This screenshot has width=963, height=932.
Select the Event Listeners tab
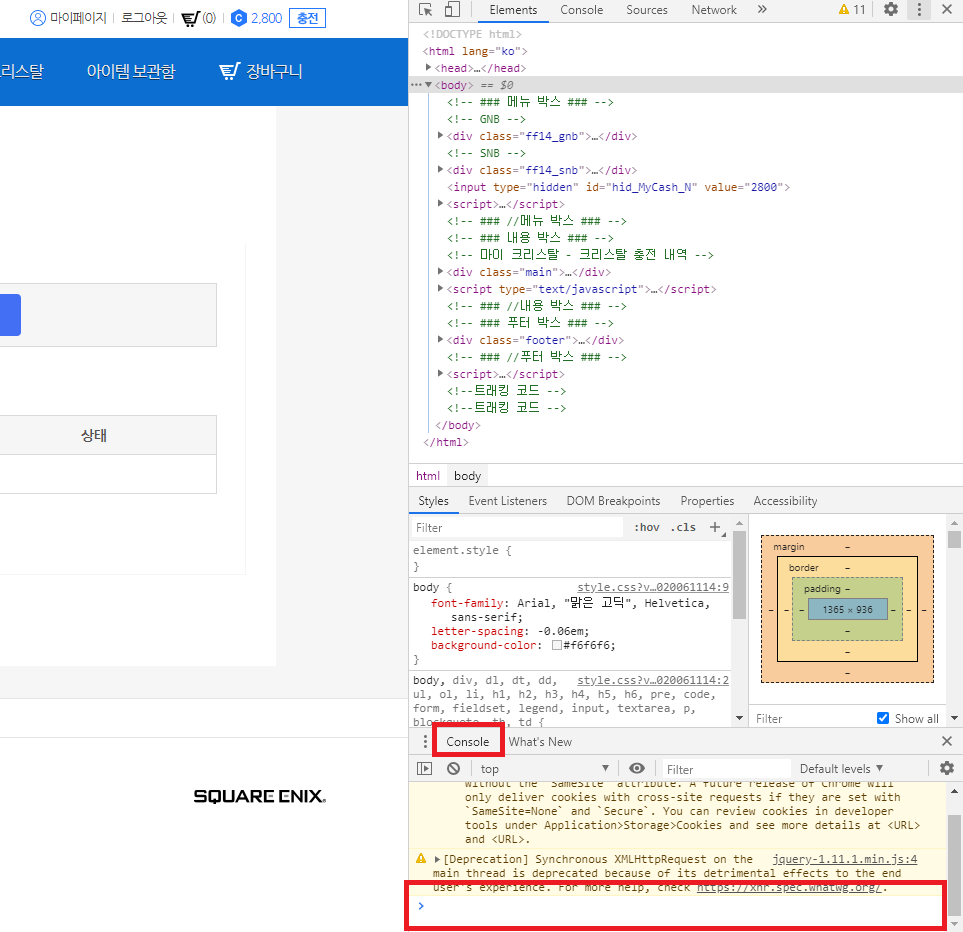click(x=507, y=501)
